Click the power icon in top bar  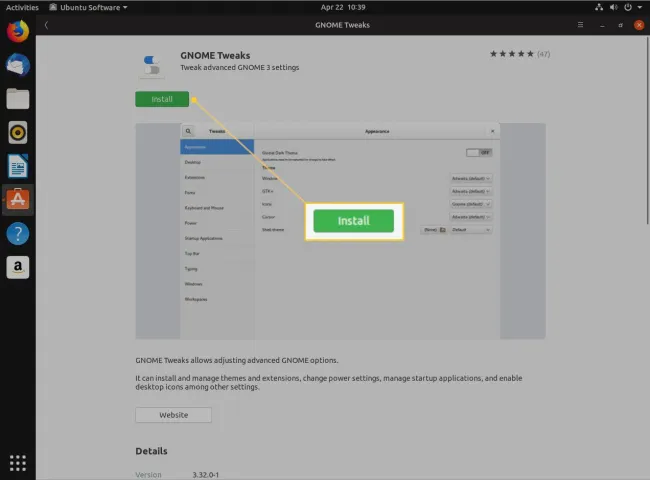628,7
